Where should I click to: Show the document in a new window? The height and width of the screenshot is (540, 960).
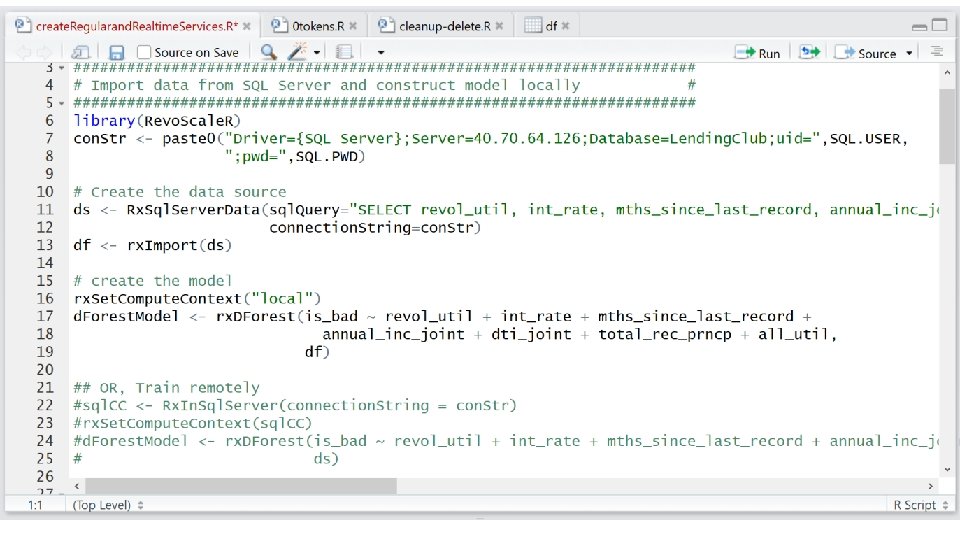80,53
